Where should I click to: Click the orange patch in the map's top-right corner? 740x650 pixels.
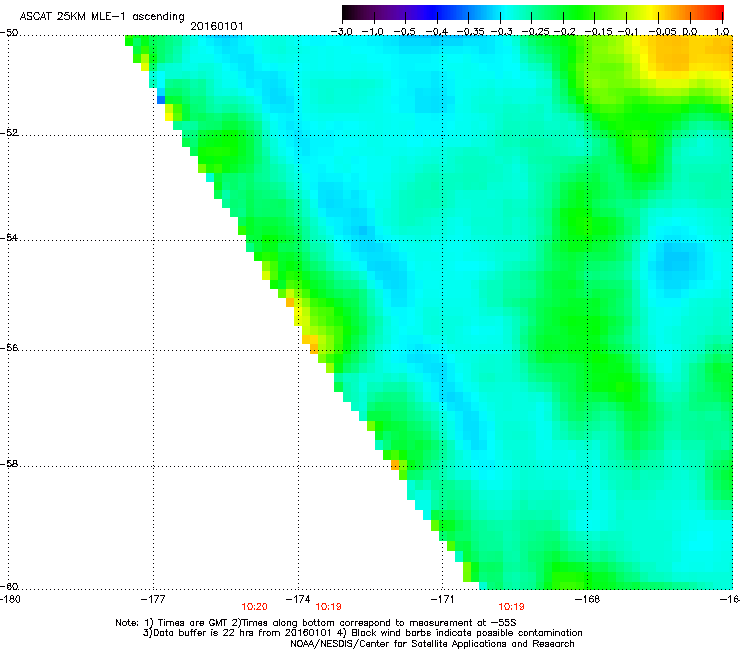point(691,54)
